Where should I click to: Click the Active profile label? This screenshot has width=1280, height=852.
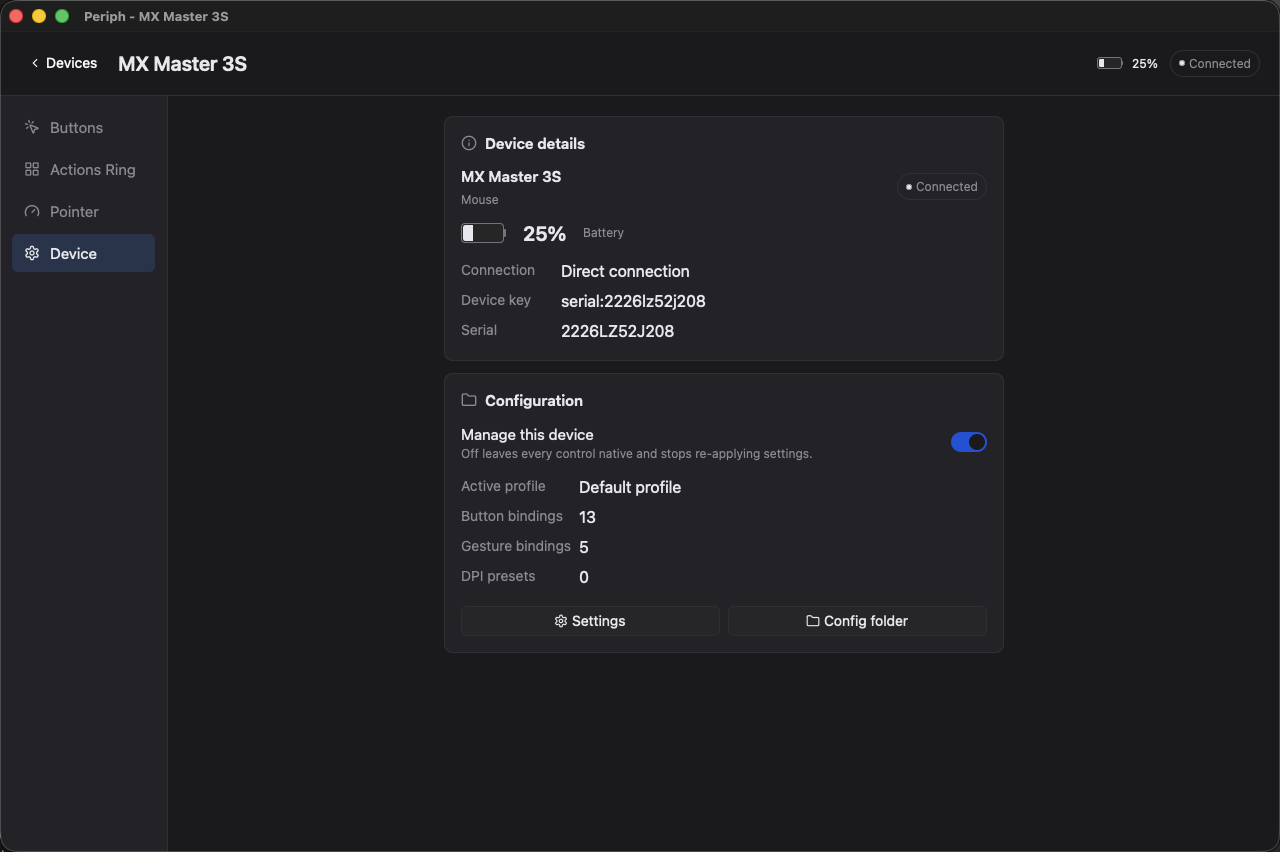point(503,486)
